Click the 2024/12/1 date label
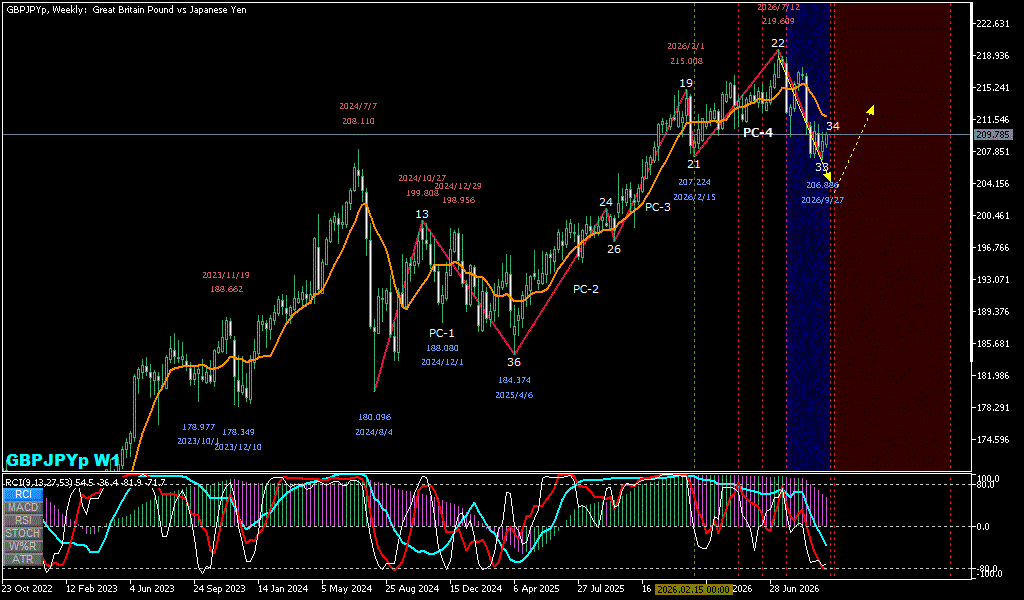Screen dimensions: 1024x600 click(442, 362)
